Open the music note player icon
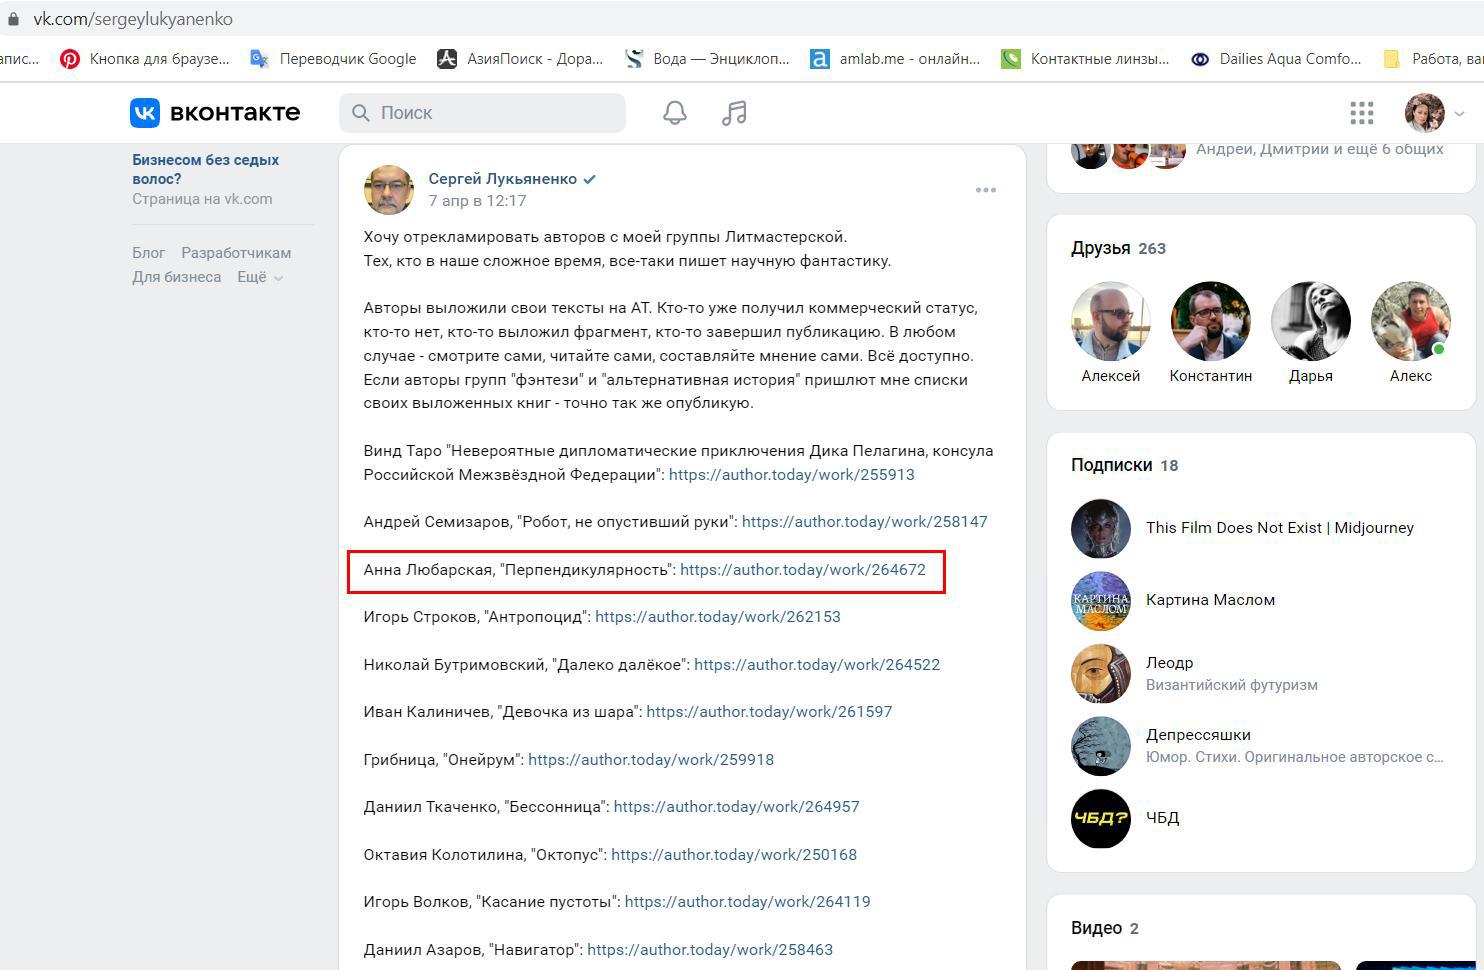Screen dimensions: 1484x970 click(x=734, y=113)
